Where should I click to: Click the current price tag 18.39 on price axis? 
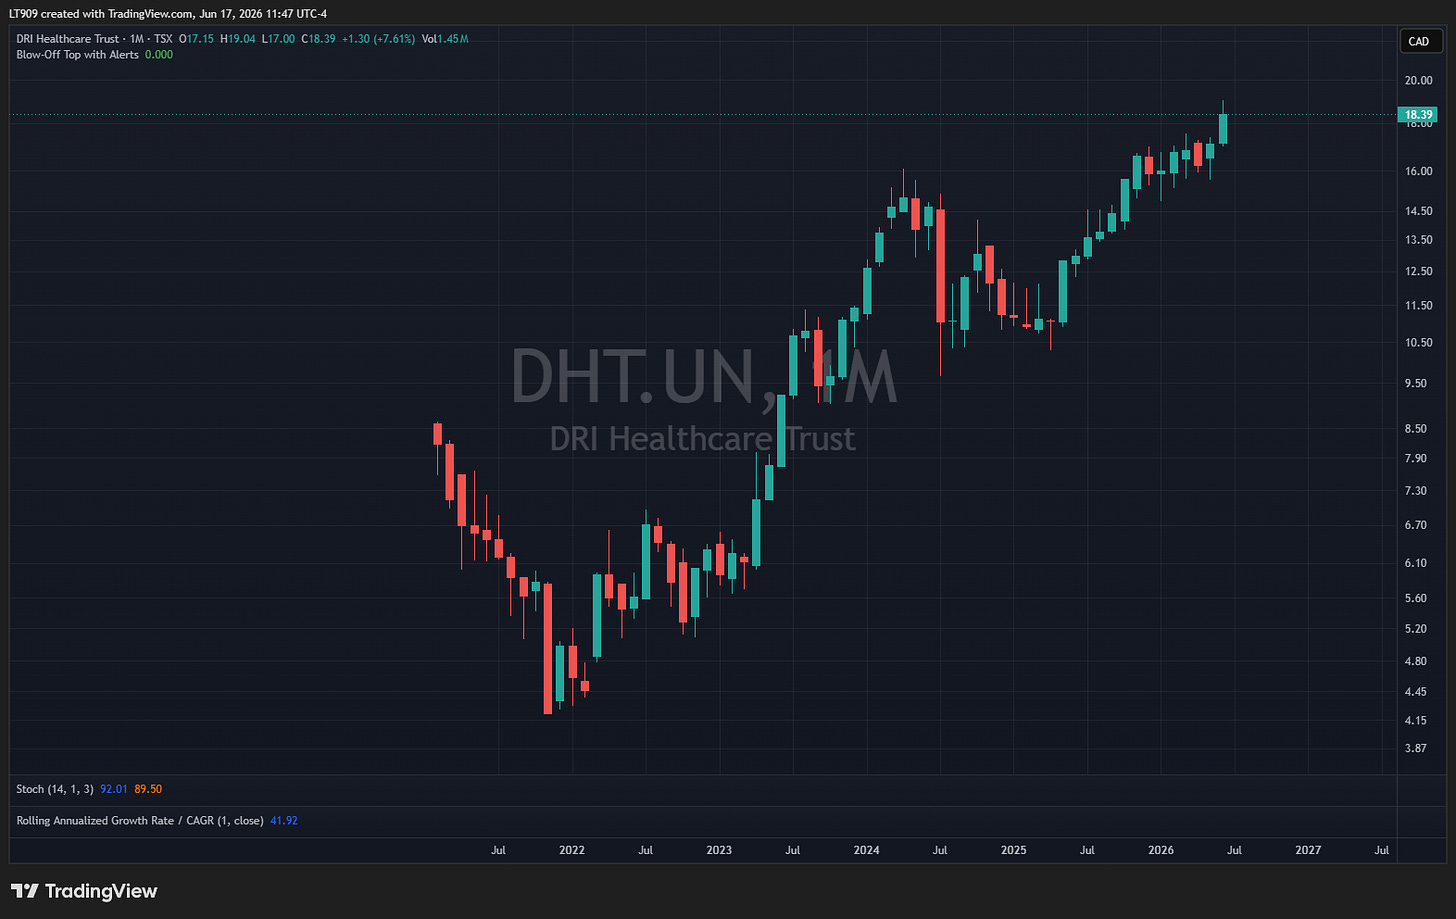1419,115
